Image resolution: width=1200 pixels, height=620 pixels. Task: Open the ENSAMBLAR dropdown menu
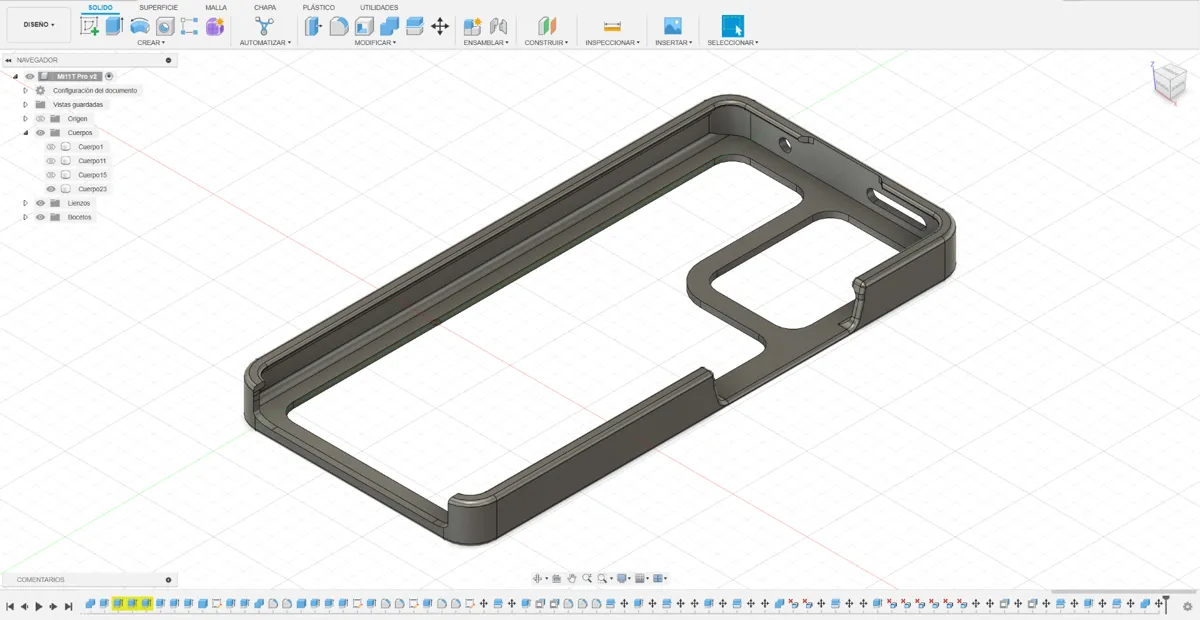(486, 43)
